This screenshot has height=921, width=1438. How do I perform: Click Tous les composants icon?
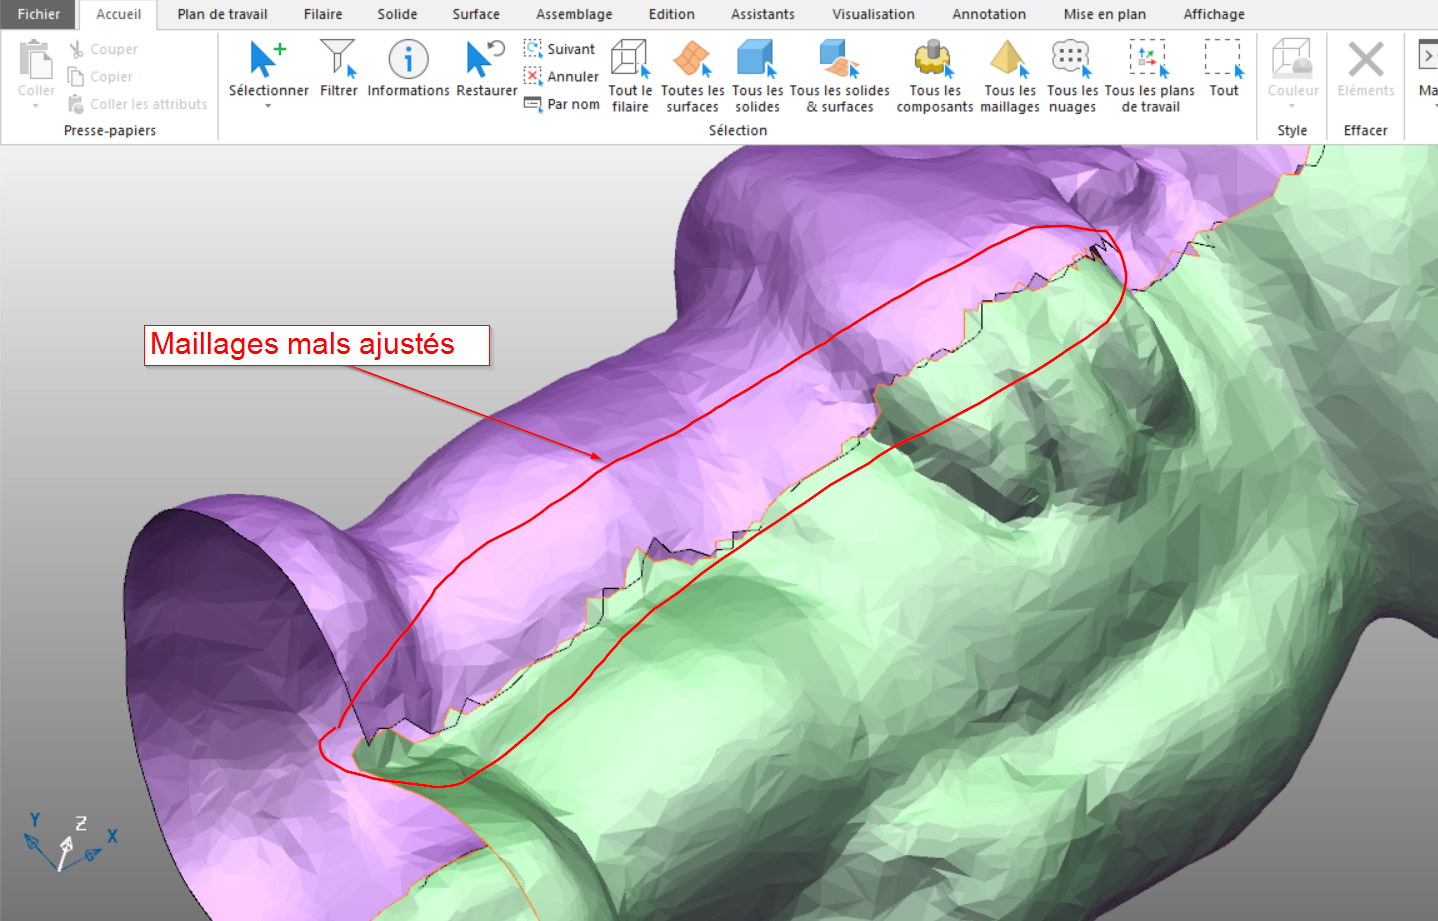(934, 59)
